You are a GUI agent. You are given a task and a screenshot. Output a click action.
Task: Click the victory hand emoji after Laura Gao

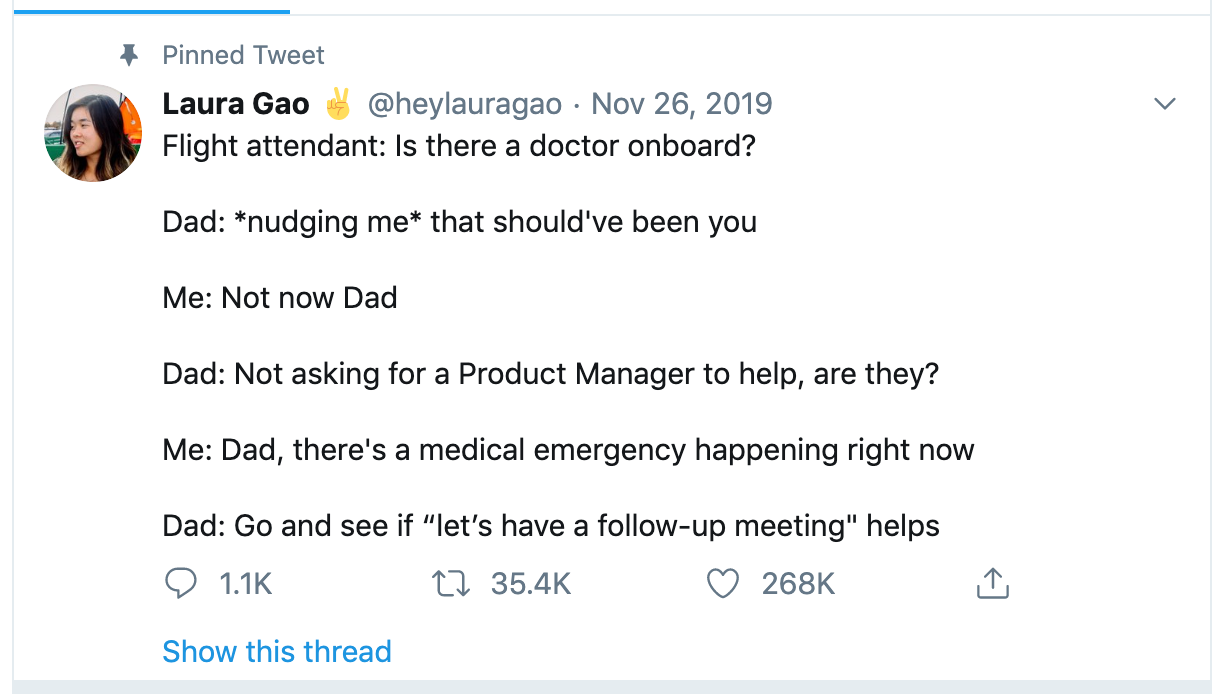coord(339,103)
